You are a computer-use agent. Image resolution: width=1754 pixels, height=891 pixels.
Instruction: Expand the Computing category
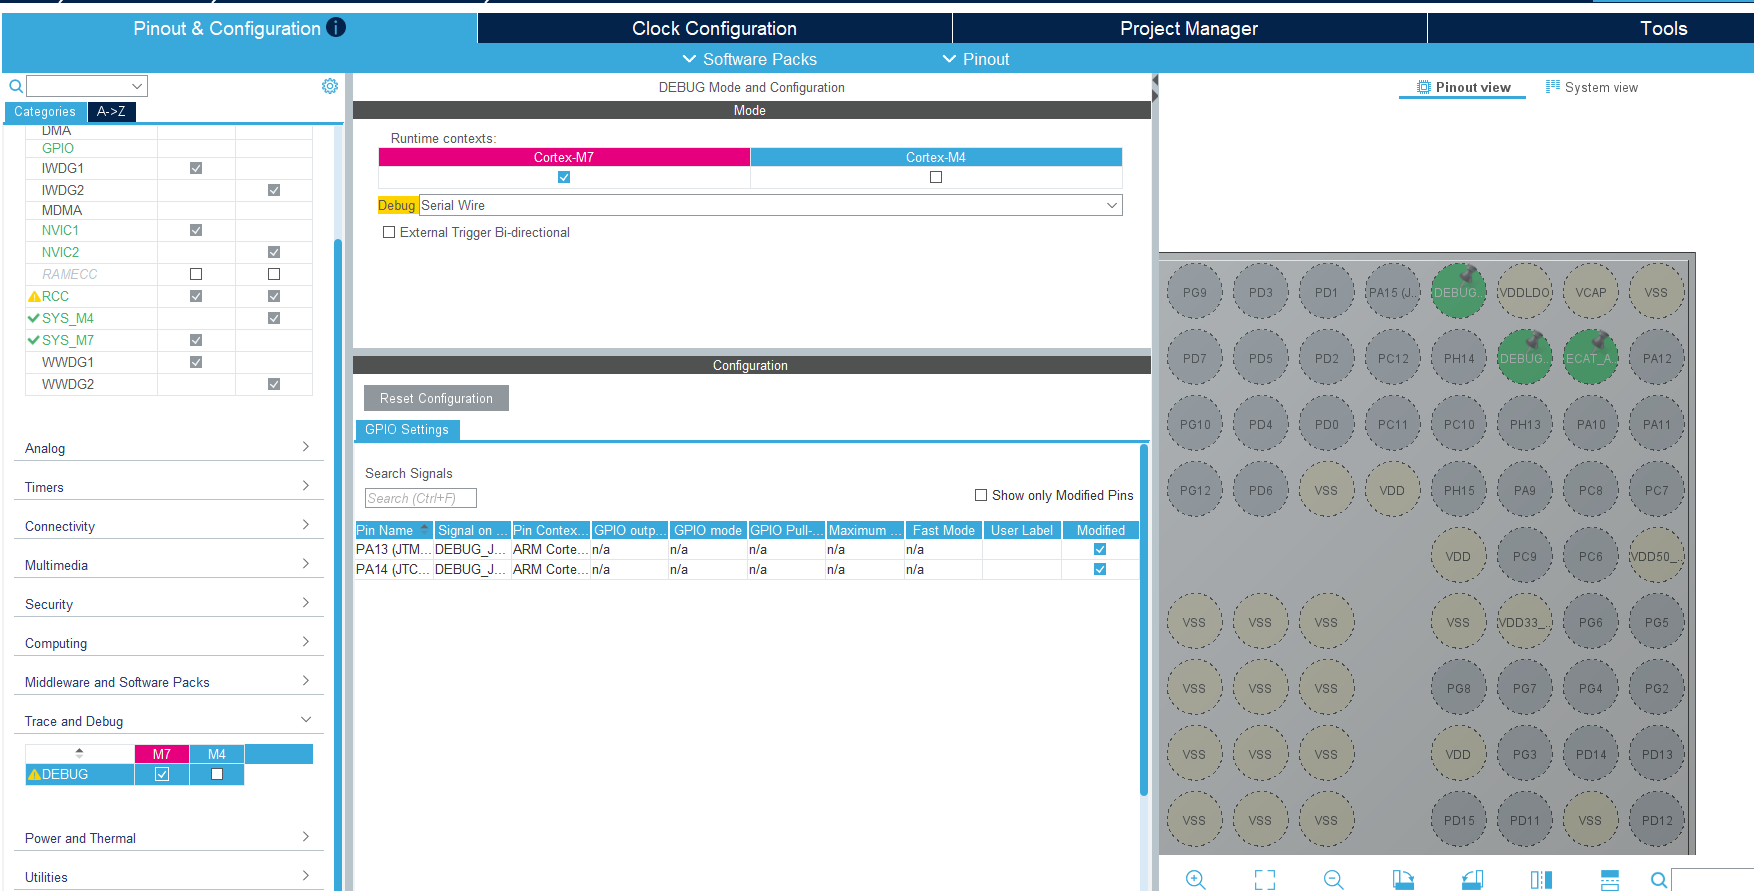coord(168,643)
